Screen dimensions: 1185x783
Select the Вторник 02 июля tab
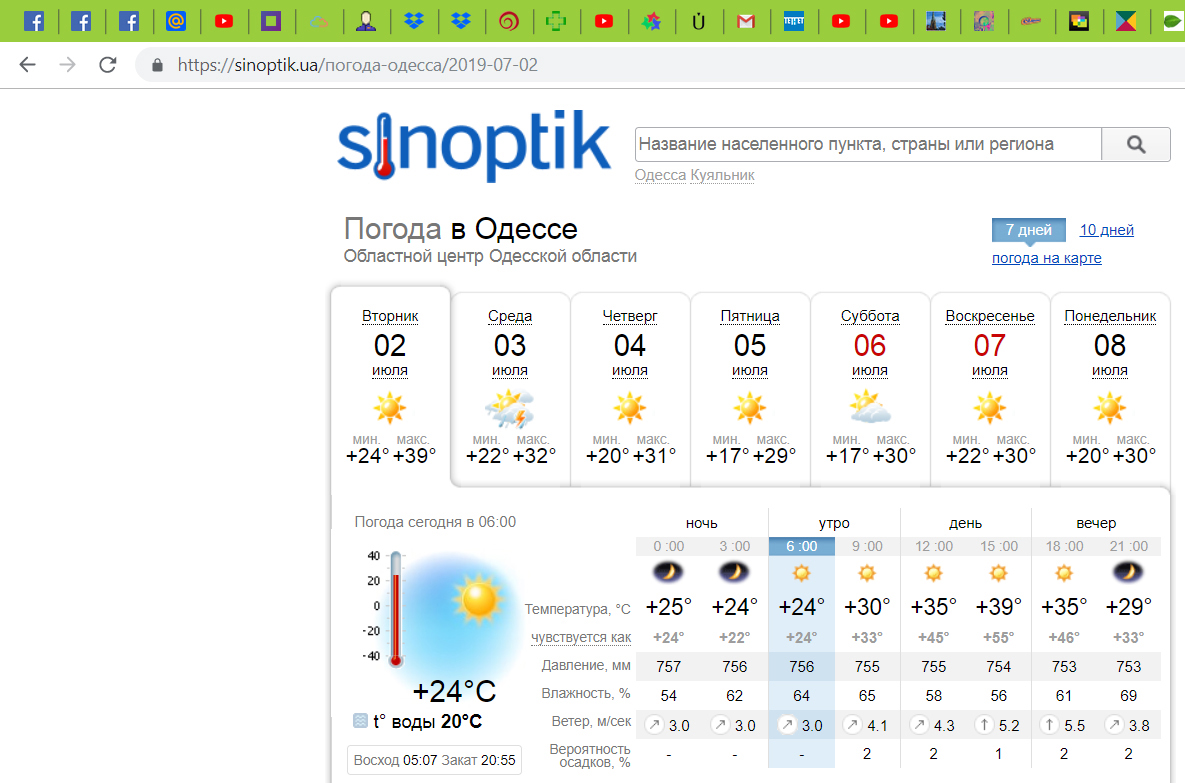(391, 387)
